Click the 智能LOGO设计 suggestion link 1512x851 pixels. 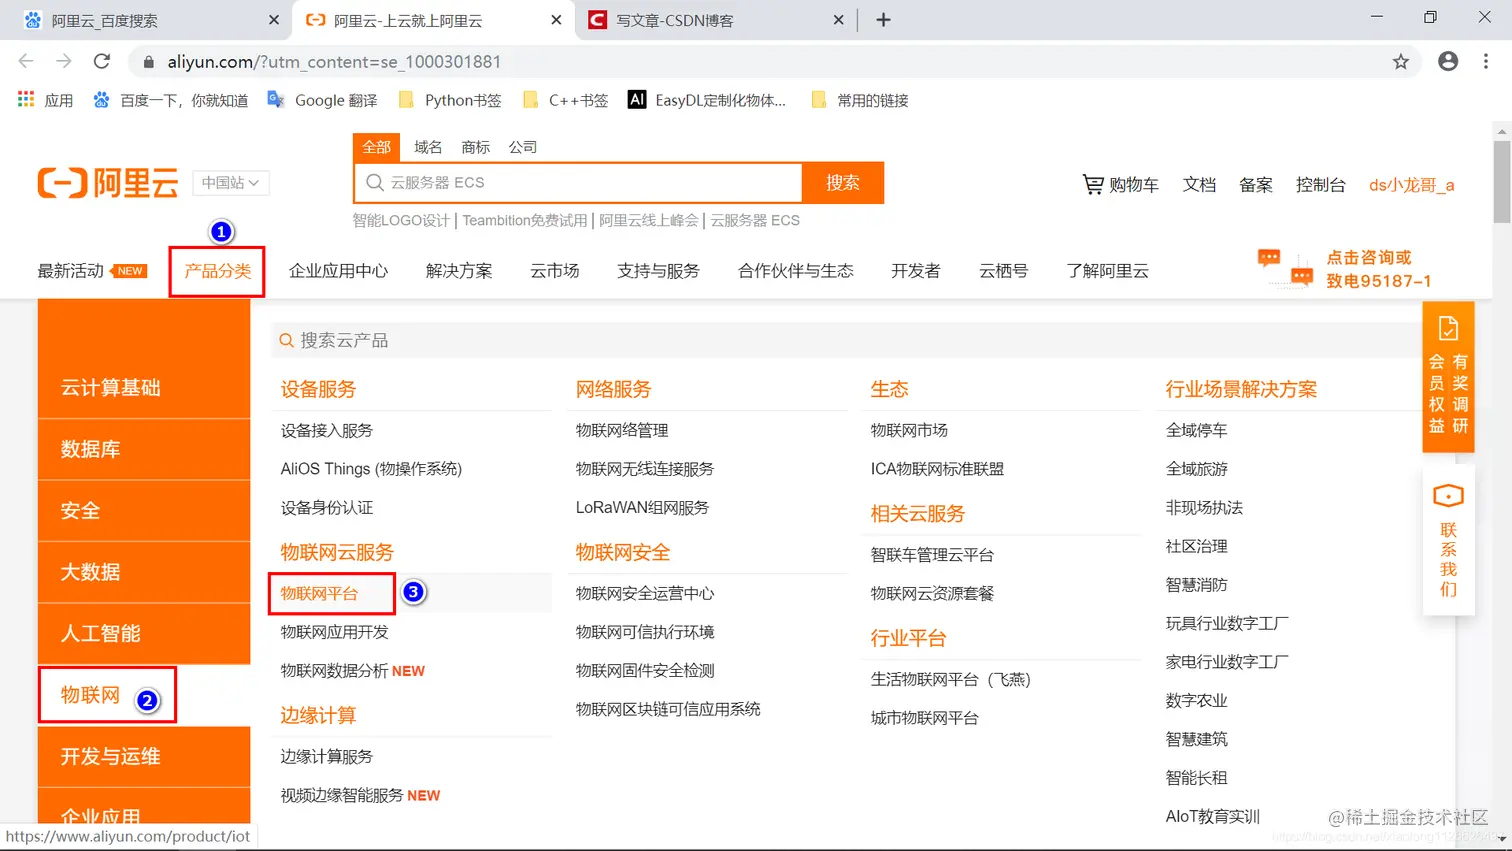(401, 220)
